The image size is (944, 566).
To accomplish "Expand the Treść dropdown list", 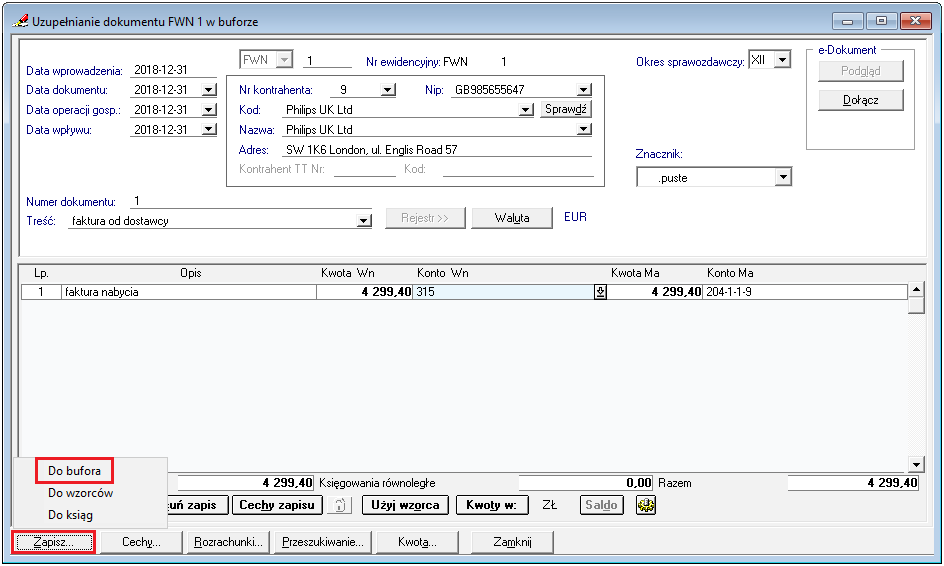I will [364, 220].
